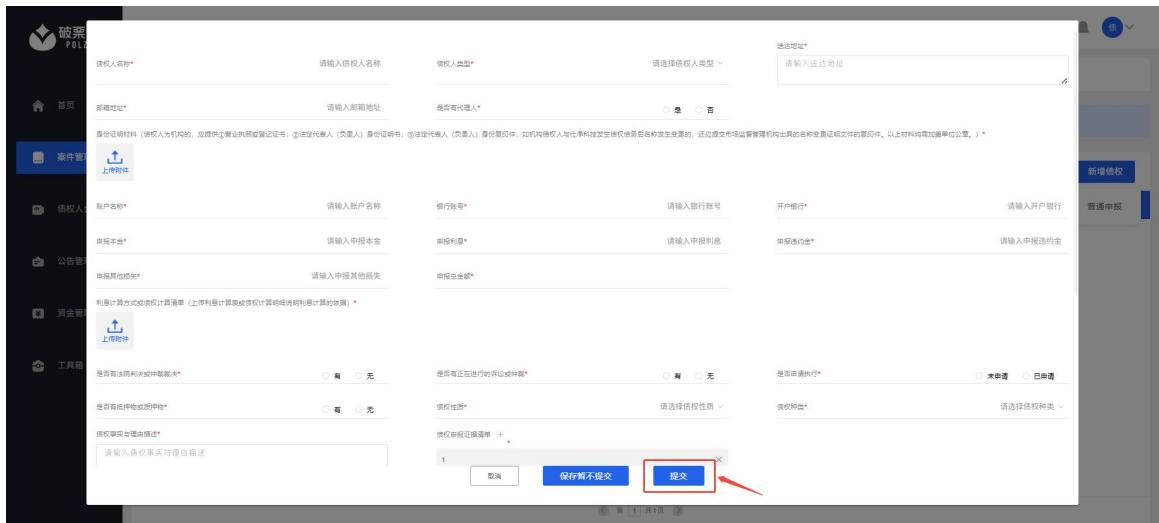Open the 债权种类 dropdown
Screen dimensions: 1159x523
(1032, 406)
